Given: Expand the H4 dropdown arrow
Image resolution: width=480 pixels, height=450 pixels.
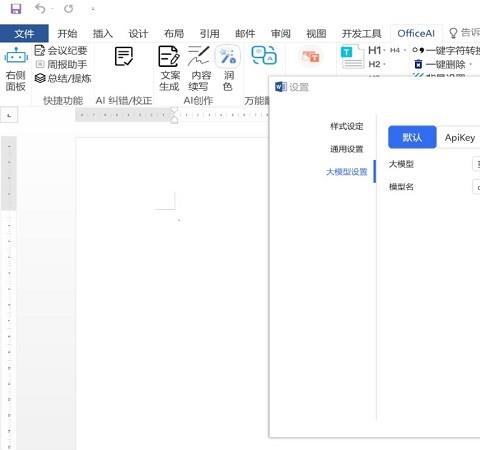Looking at the screenshot, I should (405, 51).
